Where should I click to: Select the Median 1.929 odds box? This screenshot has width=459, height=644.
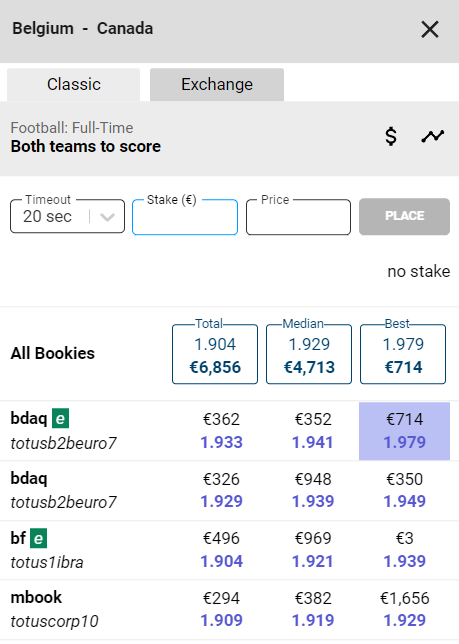click(309, 354)
